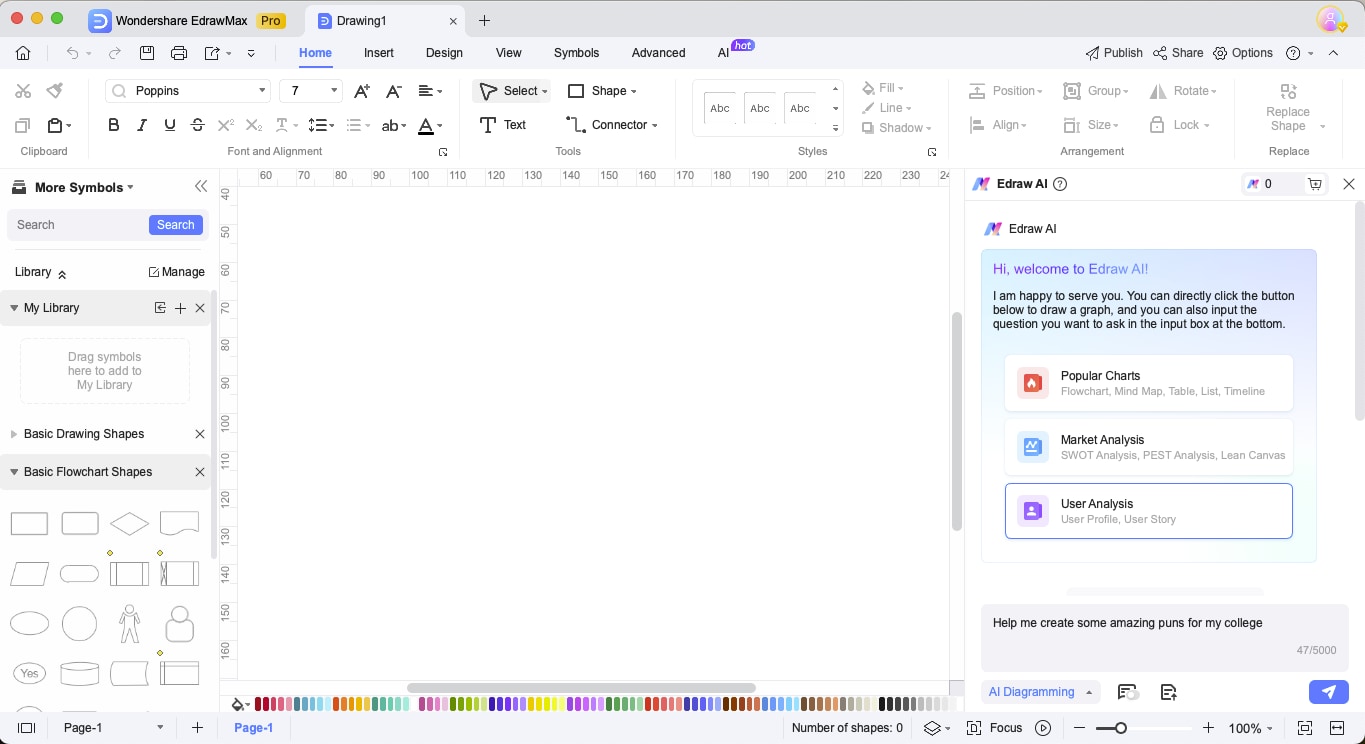Undo the last action
Image resolution: width=1365 pixels, height=744 pixels.
pyautogui.click(x=72, y=53)
